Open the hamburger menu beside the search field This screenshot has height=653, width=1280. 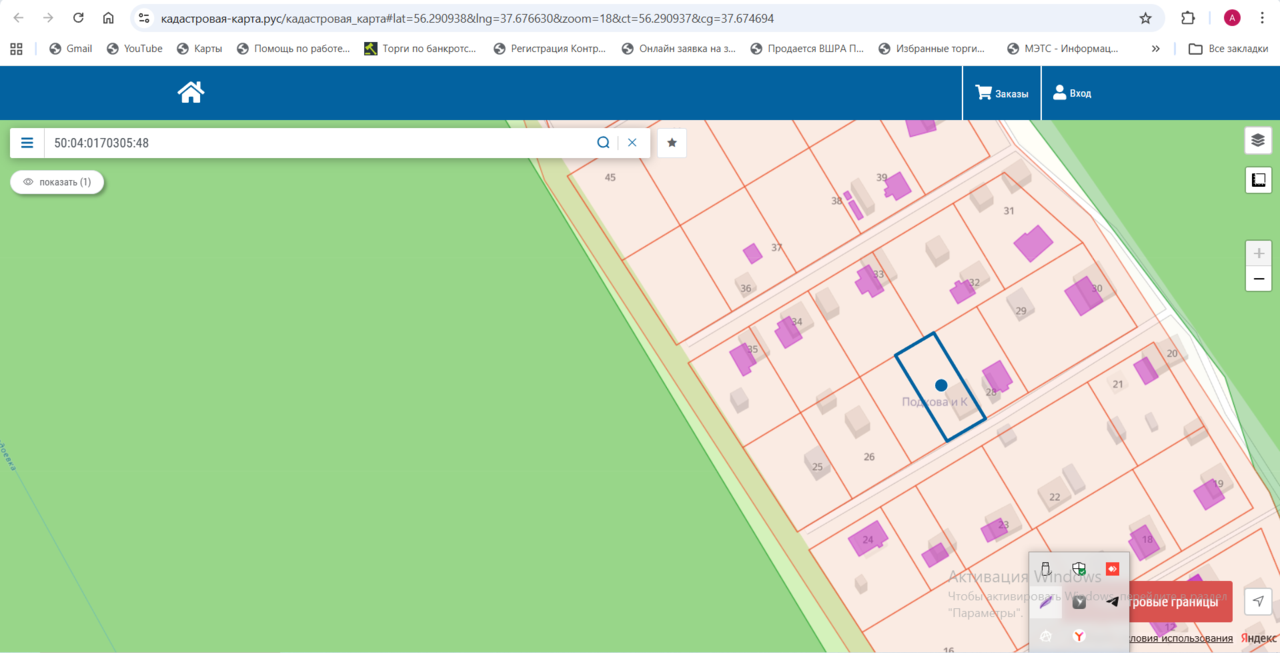pyautogui.click(x=27, y=143)
